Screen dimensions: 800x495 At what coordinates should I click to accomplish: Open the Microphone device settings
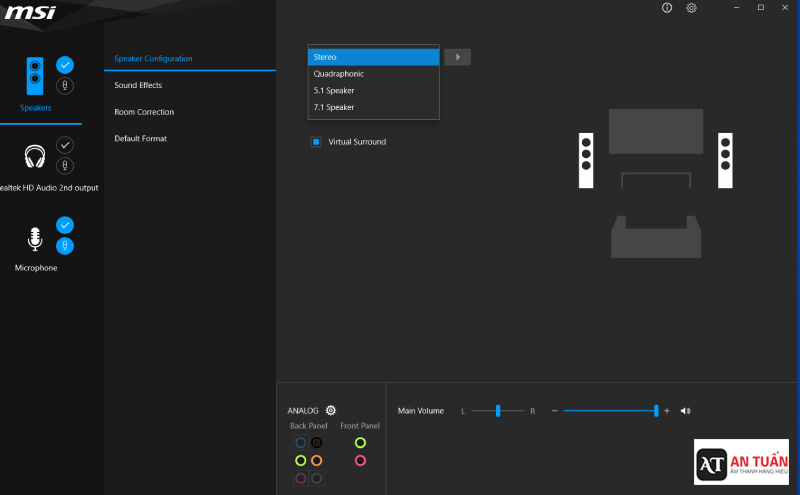(x=35, y=238)
